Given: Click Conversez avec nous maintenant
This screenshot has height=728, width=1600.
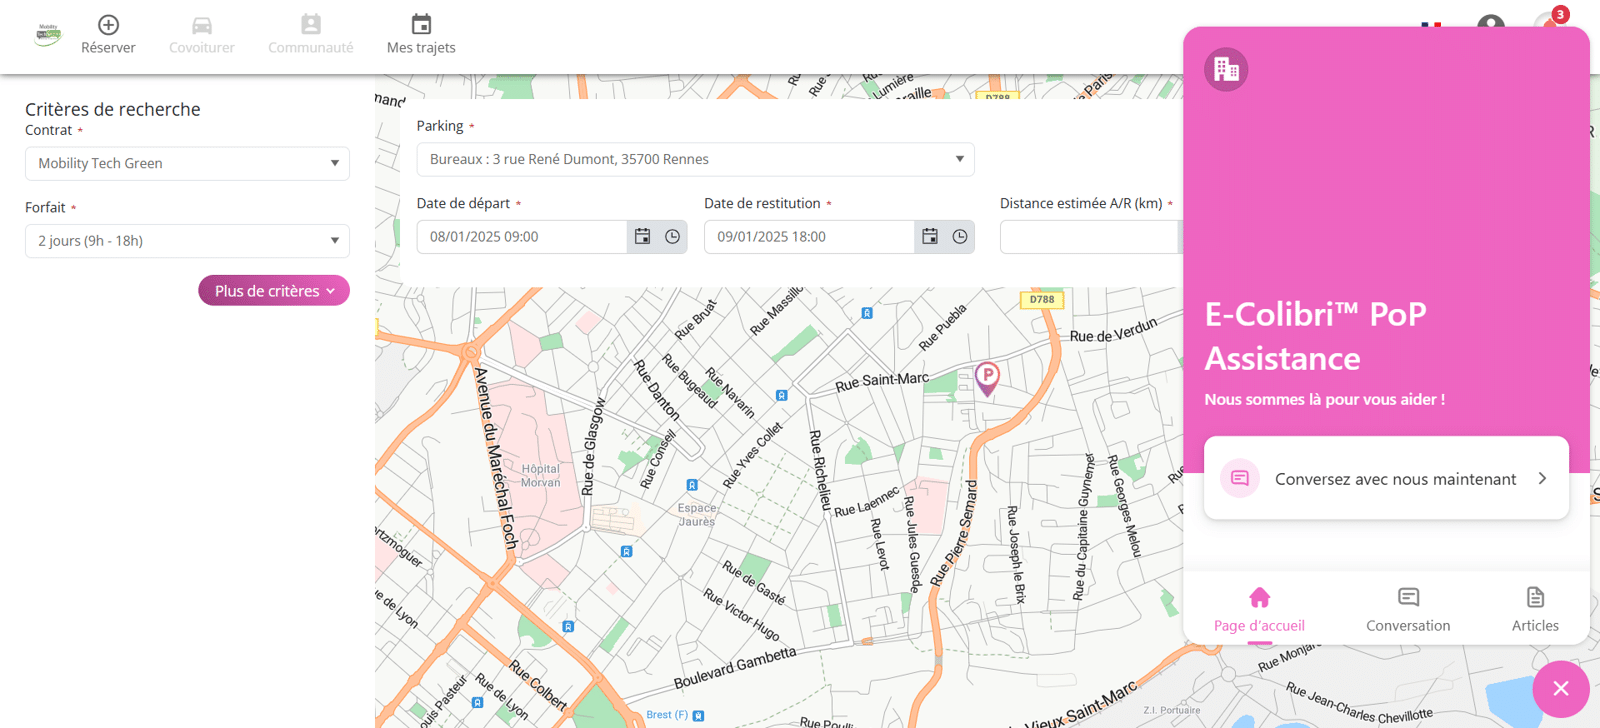Looking at the screenshot, I should pos(1386,478).
